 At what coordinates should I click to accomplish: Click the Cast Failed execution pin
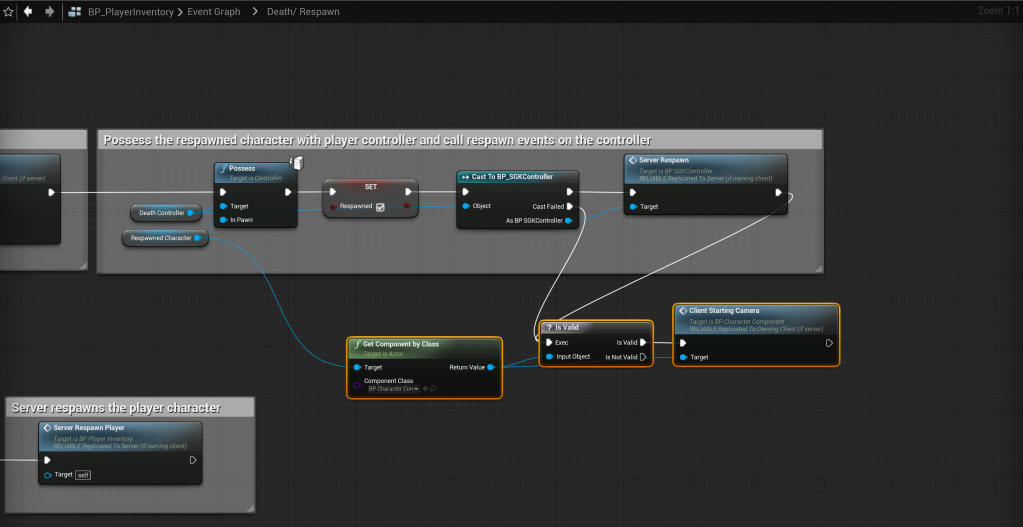click(x=569, y=206)
